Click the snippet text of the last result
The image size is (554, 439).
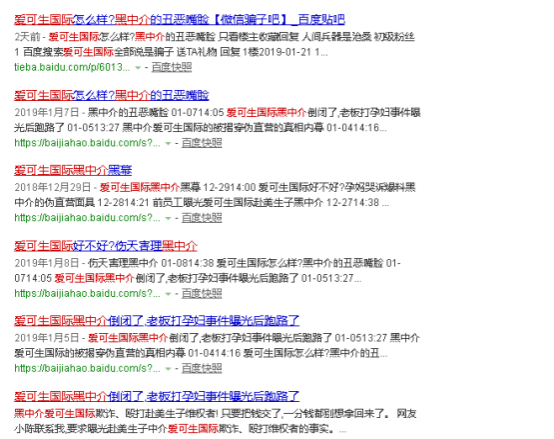[x=216, y=421]
